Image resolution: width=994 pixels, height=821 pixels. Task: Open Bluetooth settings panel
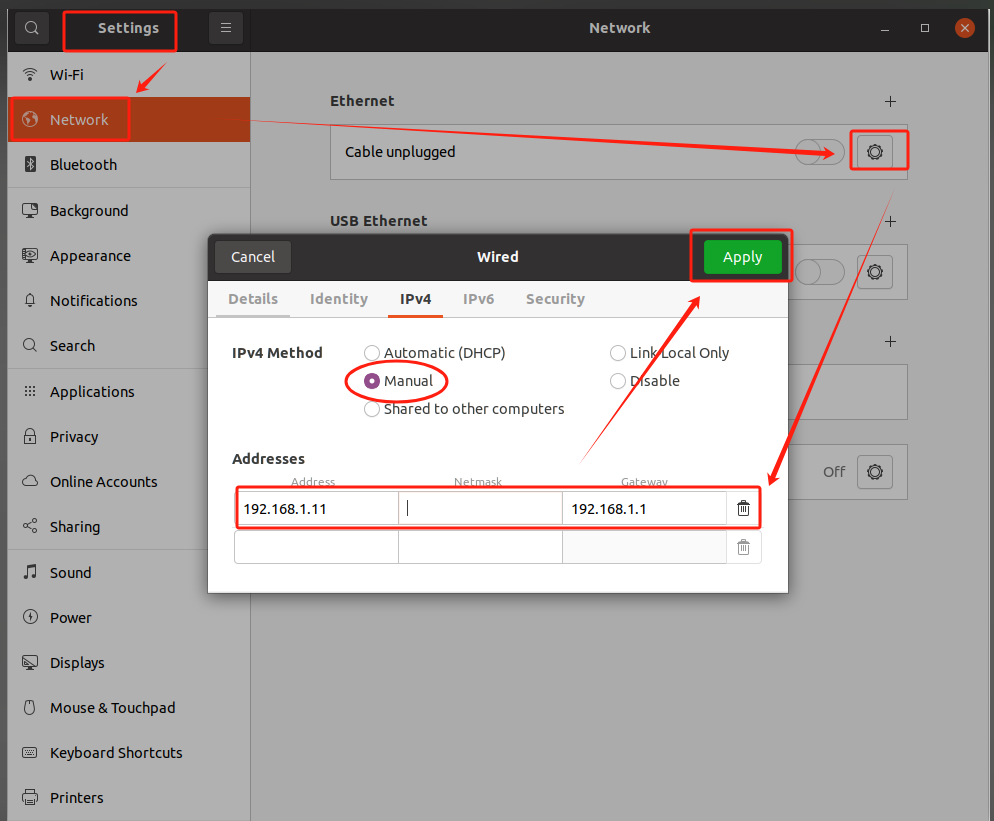(129, 165)
